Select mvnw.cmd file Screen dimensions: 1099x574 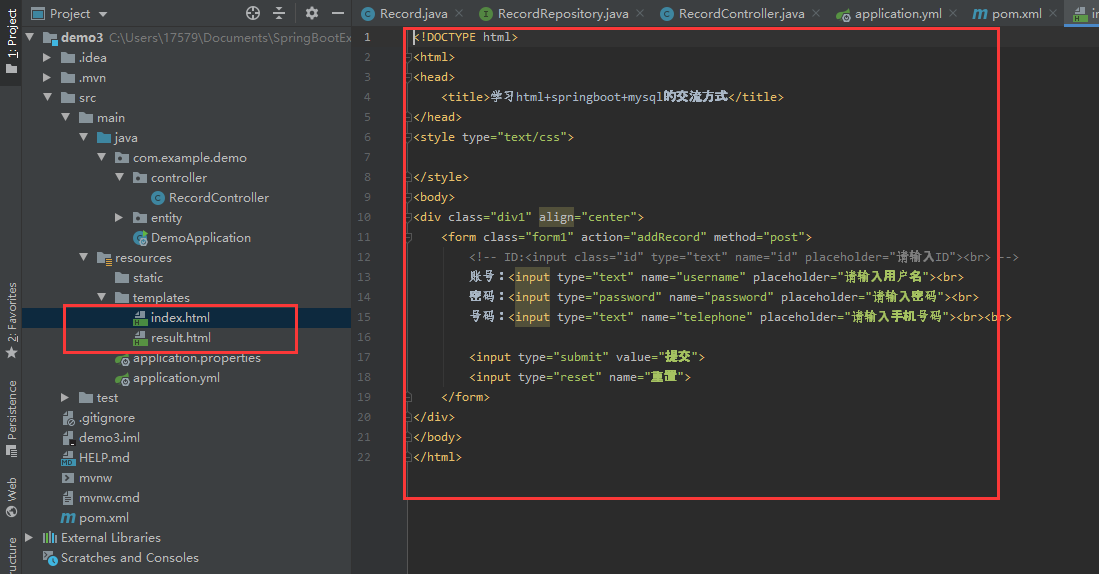pos(109,498)
